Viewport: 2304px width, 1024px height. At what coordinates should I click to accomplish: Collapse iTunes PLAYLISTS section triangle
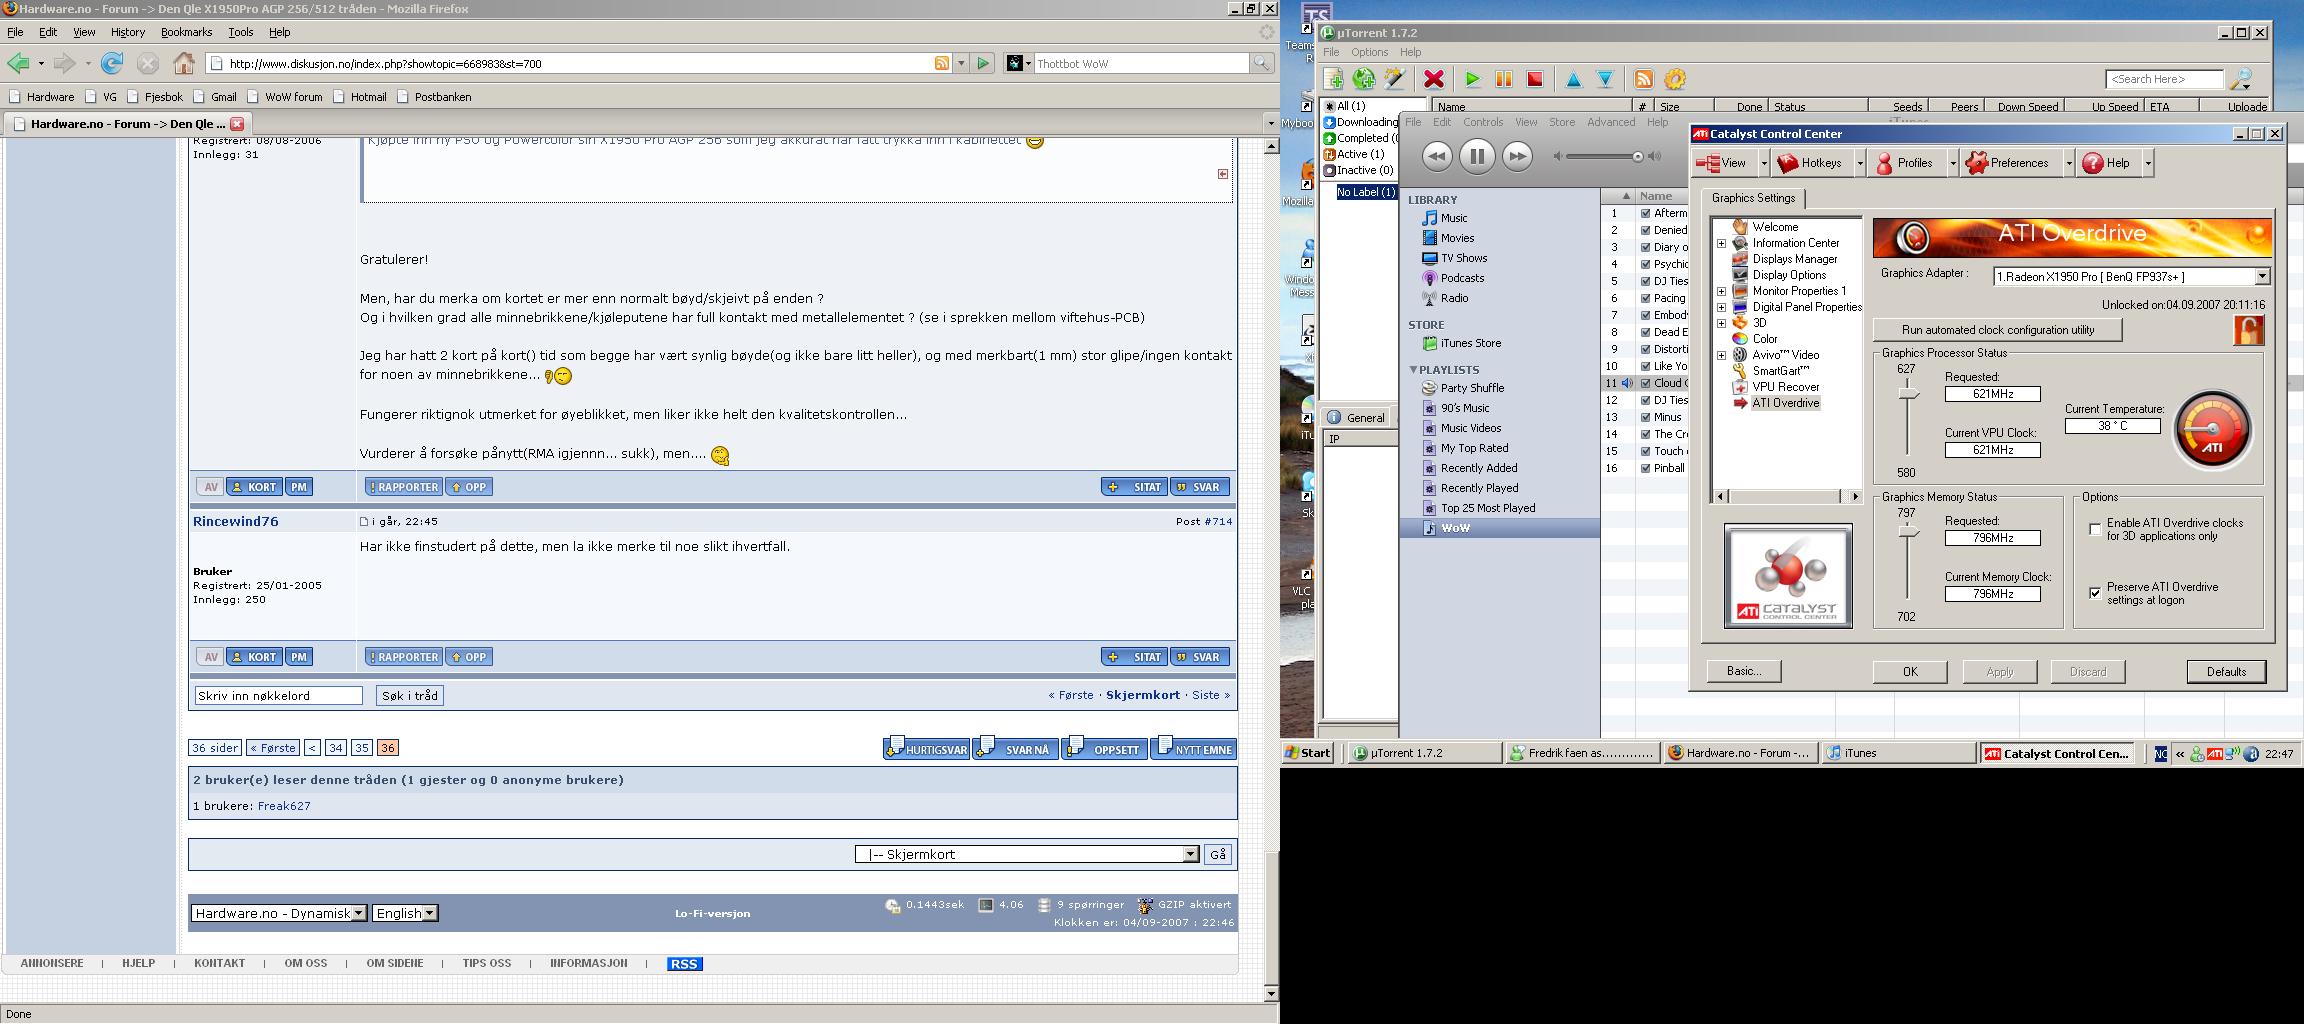[1413, 370]
